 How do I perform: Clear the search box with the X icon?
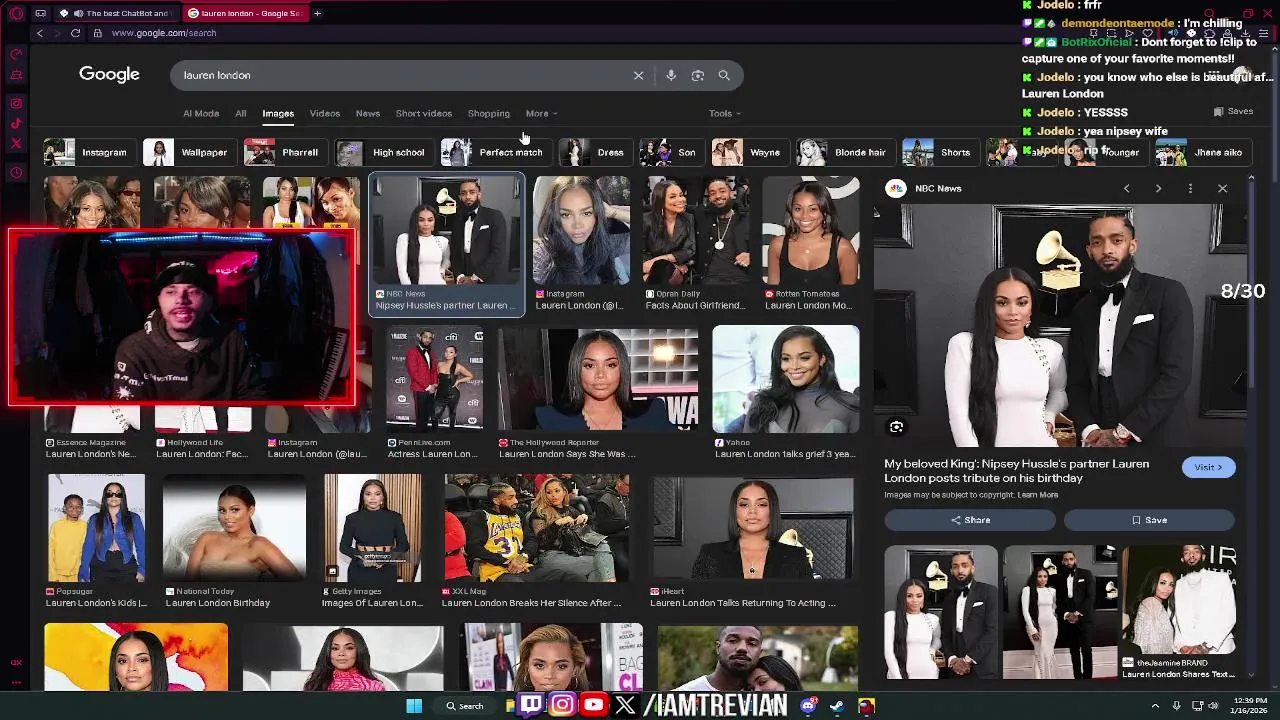(x=638, y=75)
